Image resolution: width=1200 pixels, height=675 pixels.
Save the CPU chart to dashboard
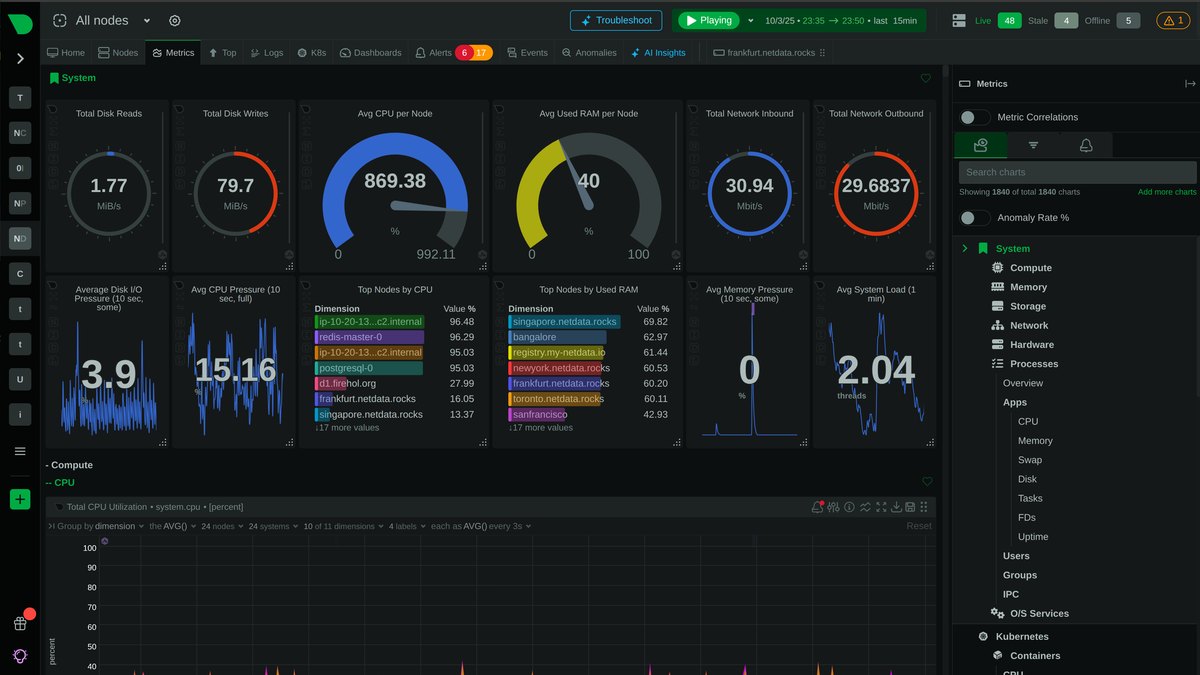point(910,507)
